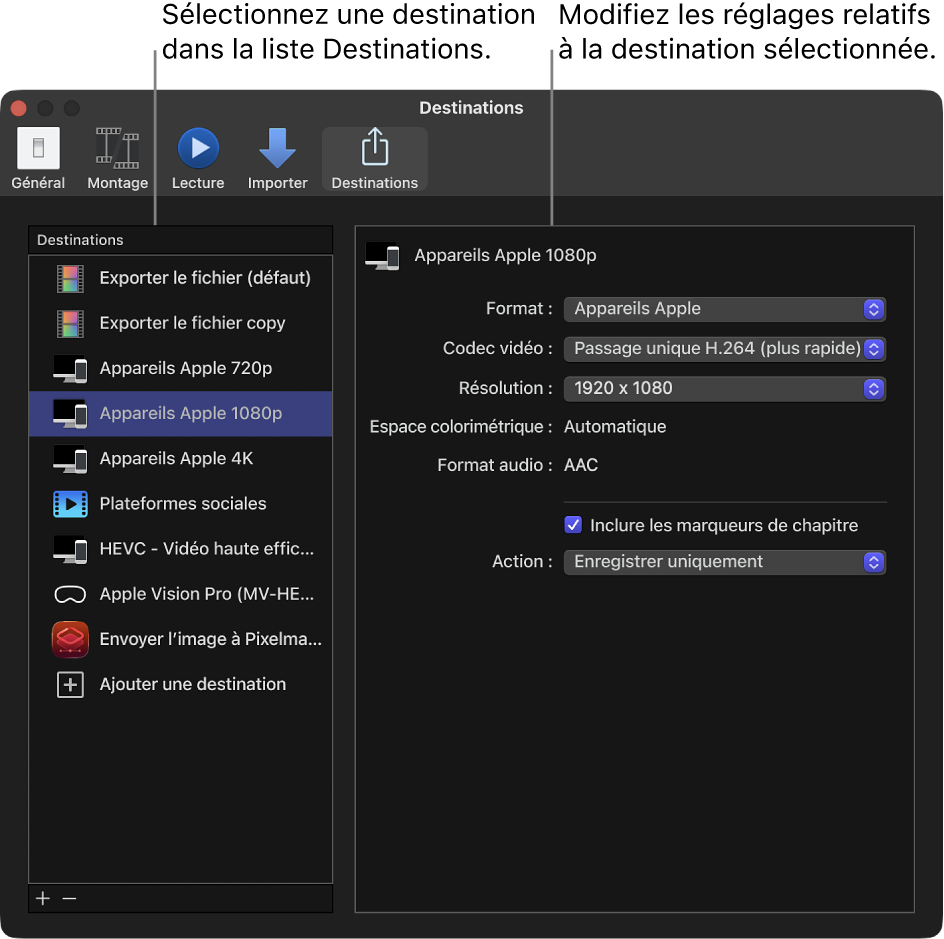Image resolution: width=944 pixels, height=939 pixels.
Task: Click the film icon for Exporter le fichier copy
Action: pyautogui.click(x=70, y=324)
